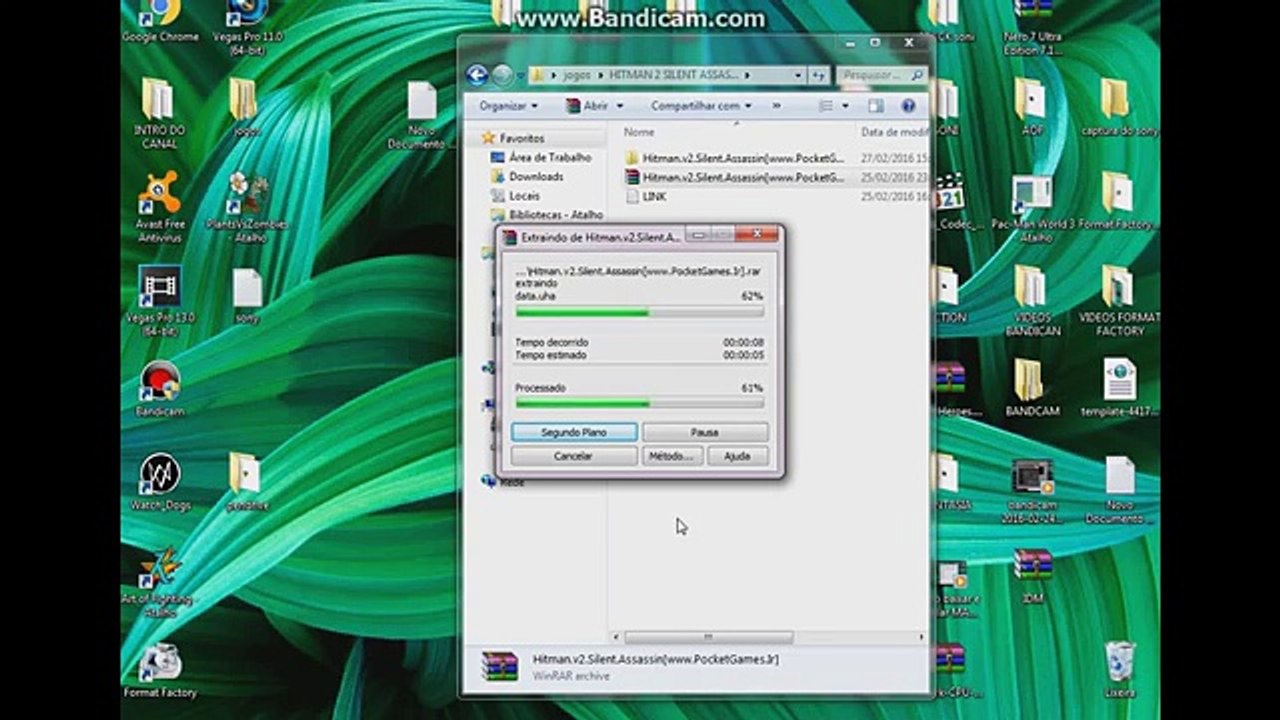Open the jogos folder on the desktop

coord(246,107)
